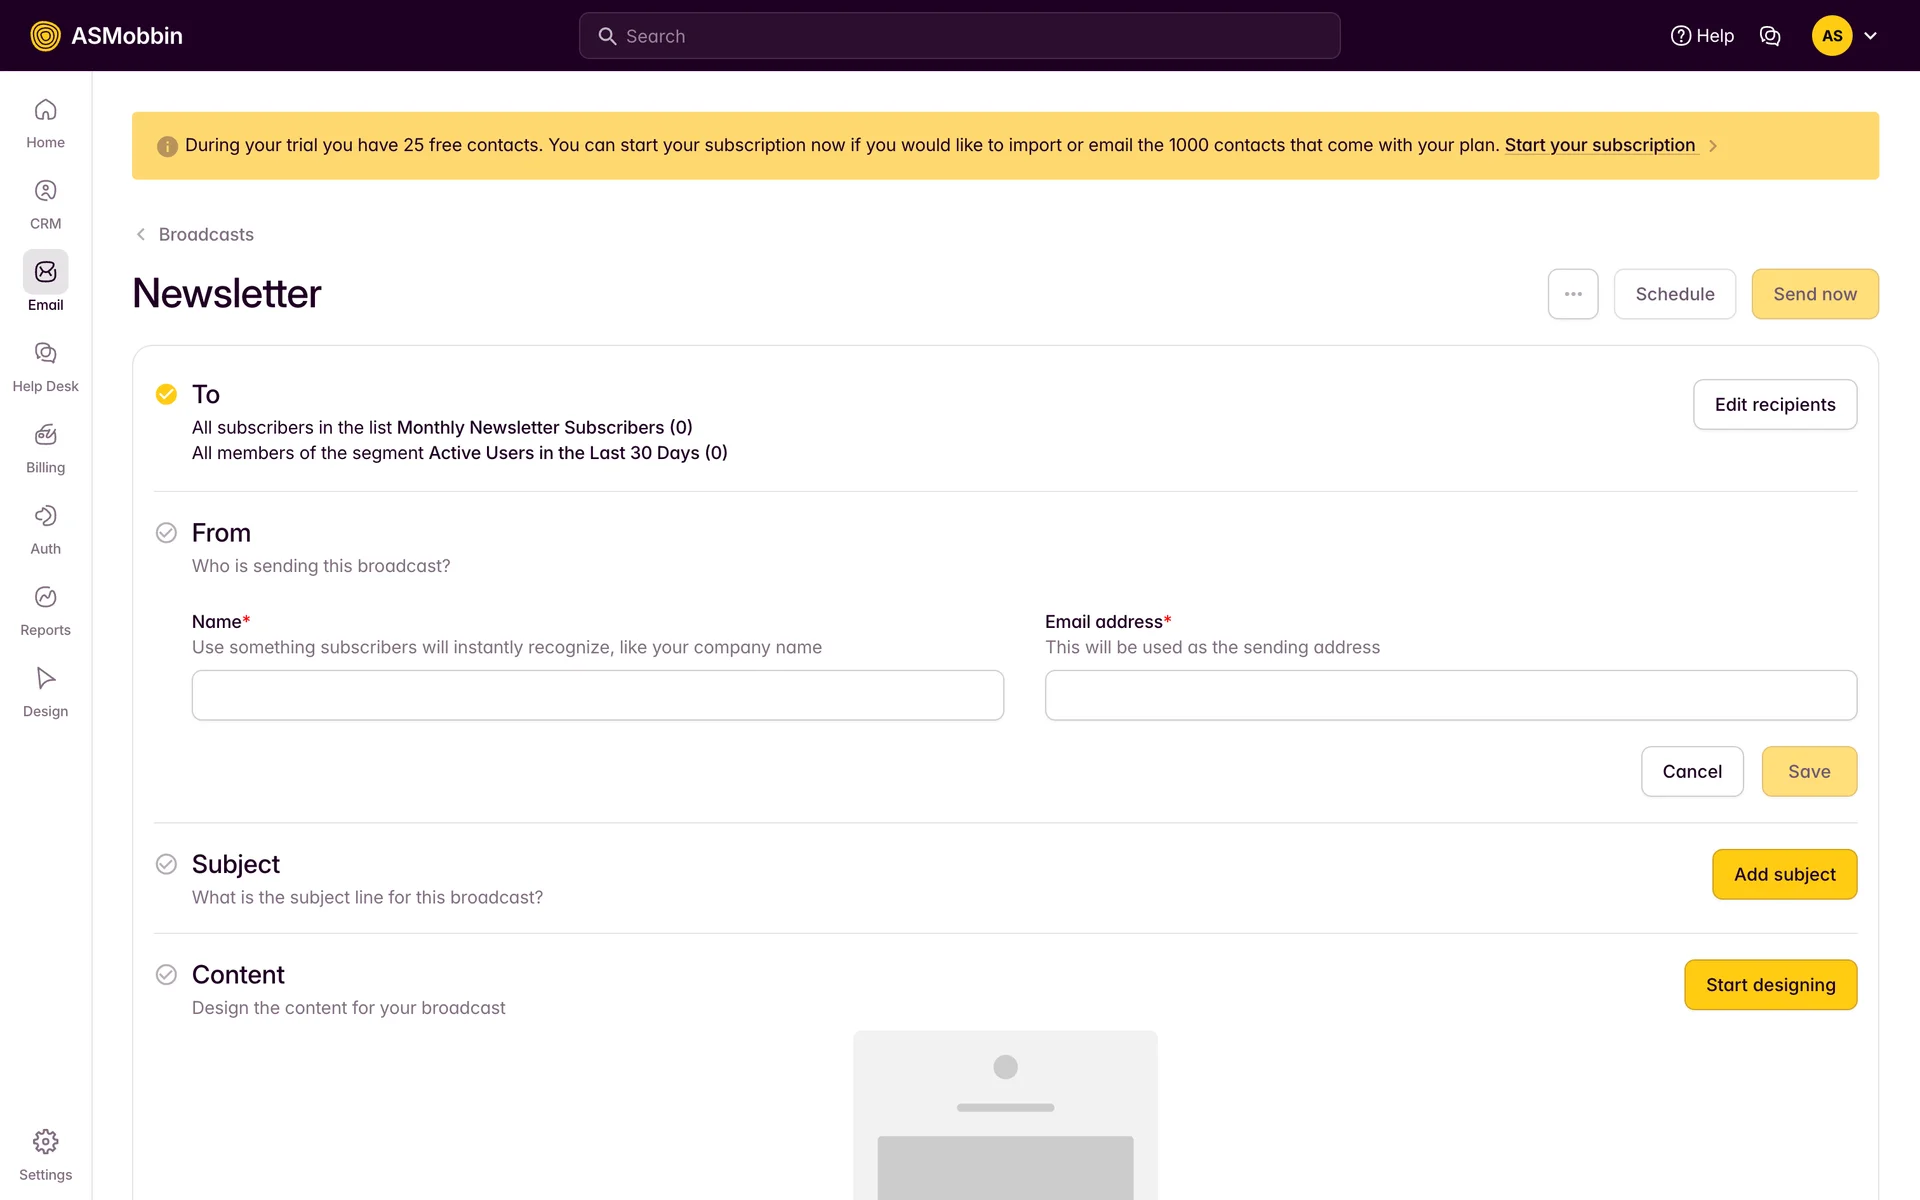The image size is (1920, 1200).
Task: Open the Help menu in header
Action: [1702, 36]
